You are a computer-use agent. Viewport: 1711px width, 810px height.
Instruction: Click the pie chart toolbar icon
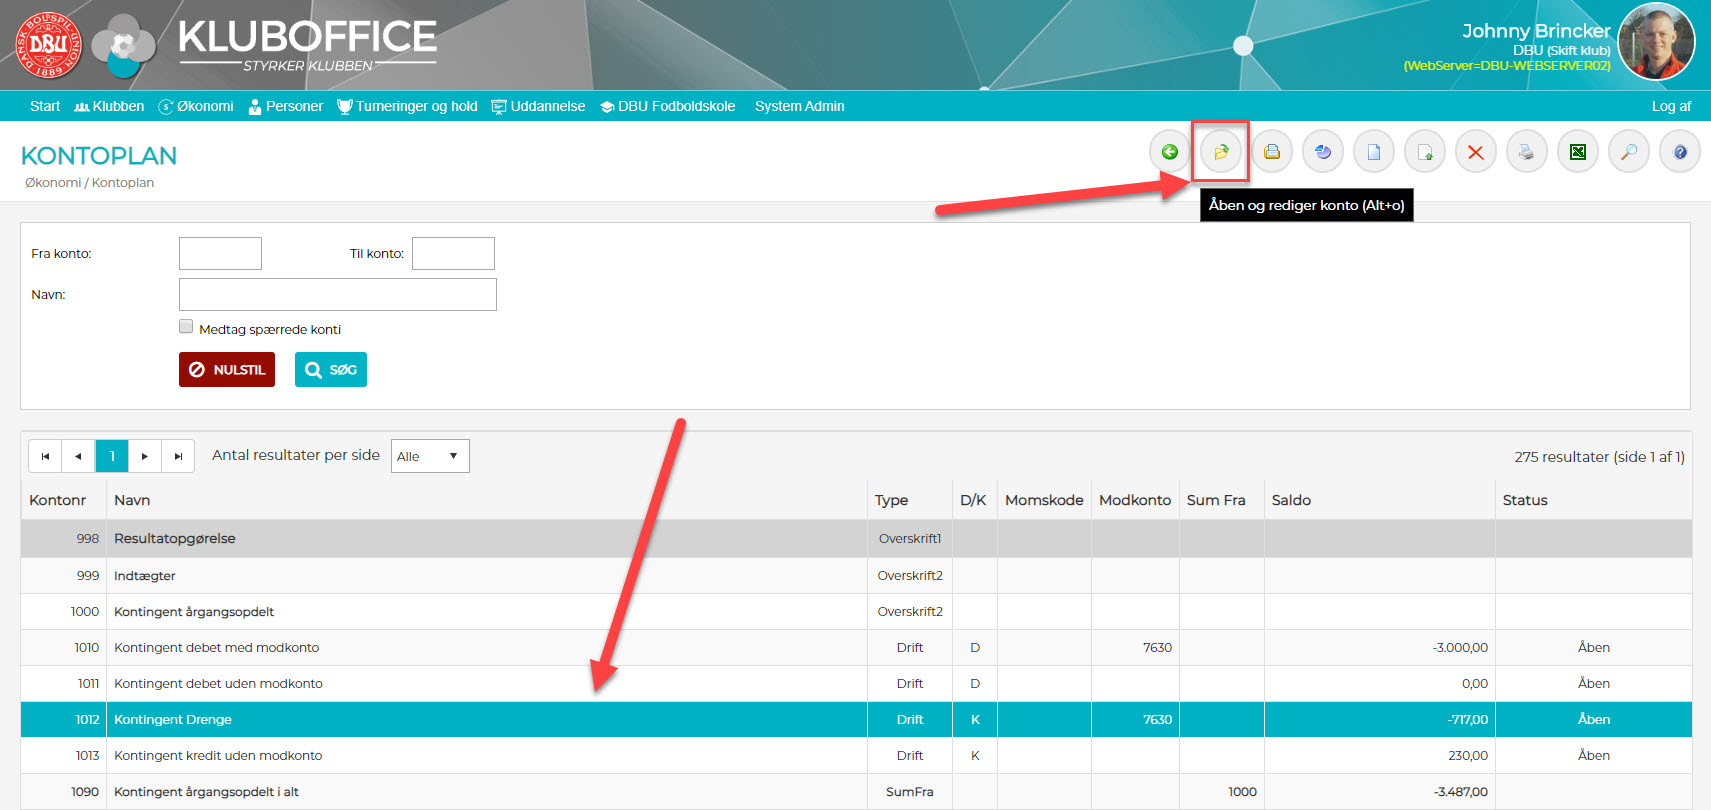pyautogui.click(x=1322, y=152)
